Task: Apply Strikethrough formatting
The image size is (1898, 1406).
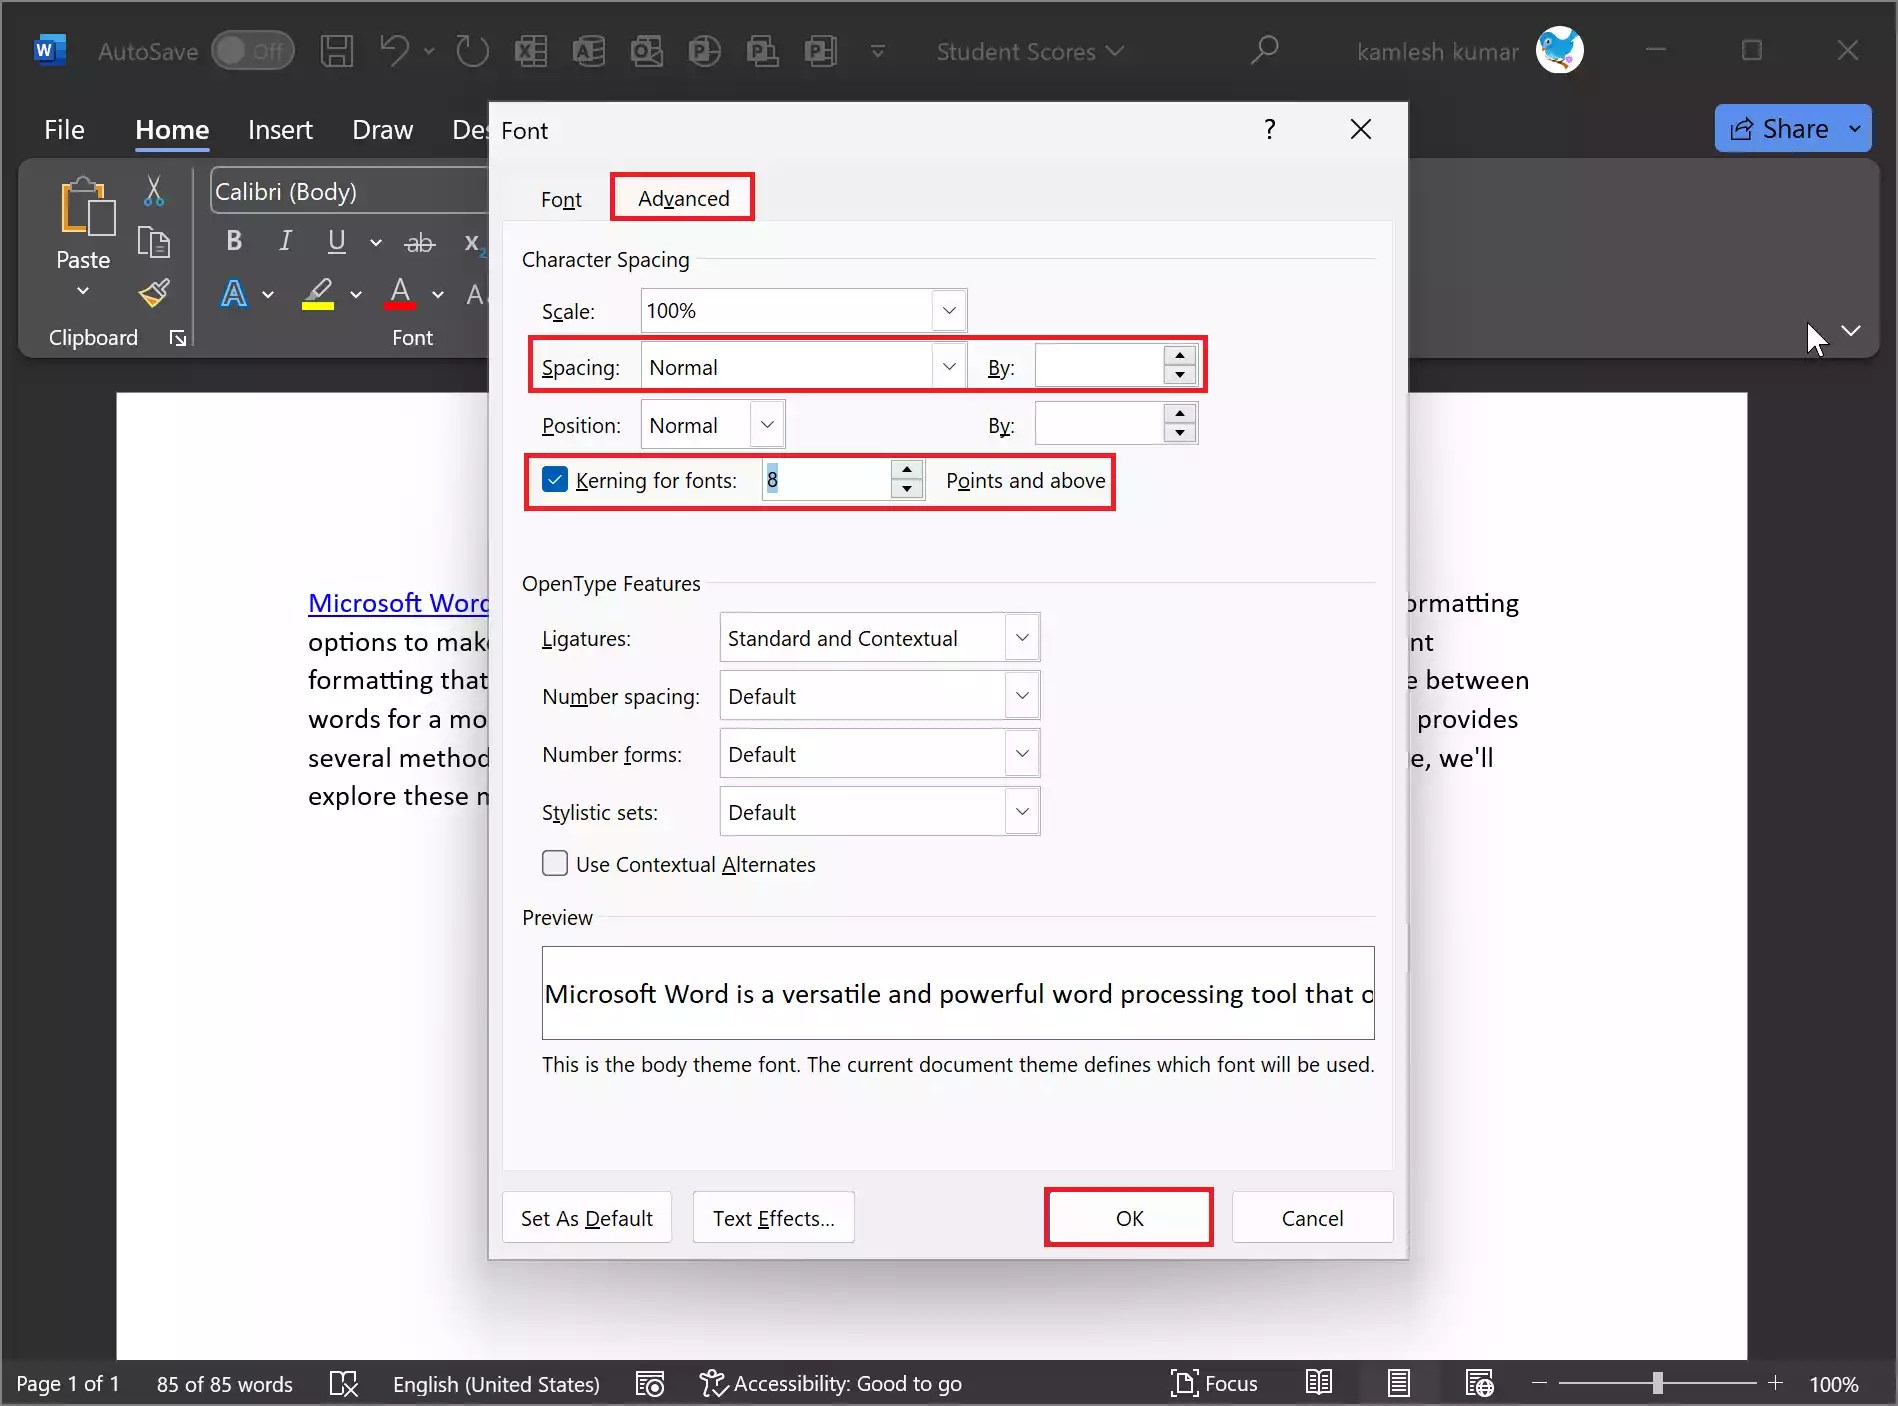Action: 419,241
